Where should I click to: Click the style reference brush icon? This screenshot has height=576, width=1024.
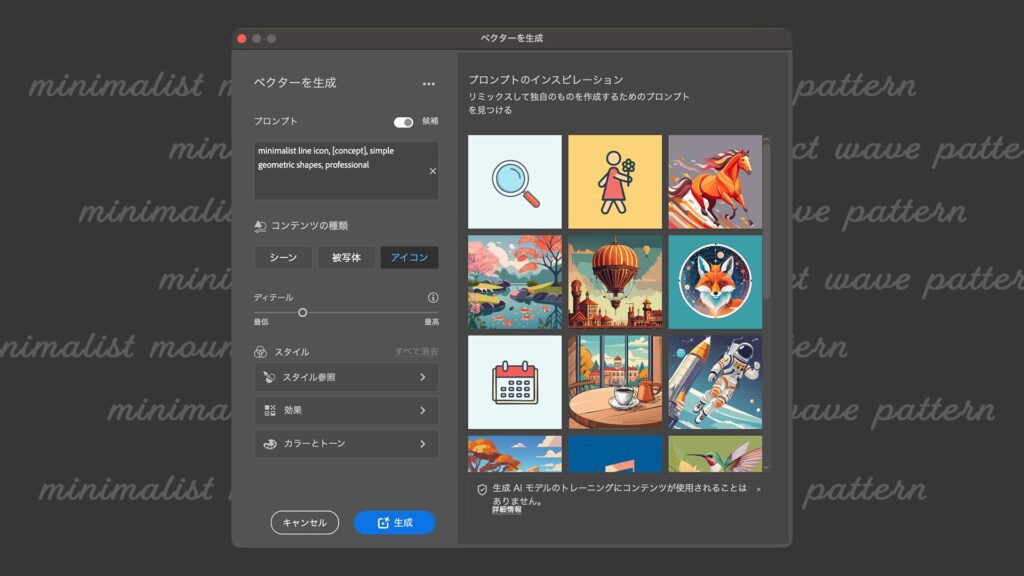click(x=269, y=378)
